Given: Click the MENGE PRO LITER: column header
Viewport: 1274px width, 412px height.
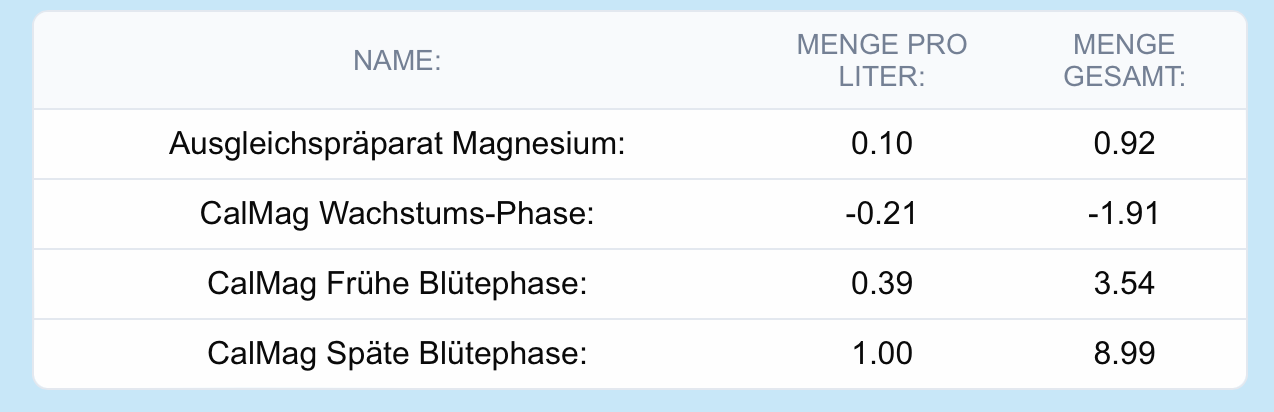Looking at the screenshot, I should (x=881, y=61).
